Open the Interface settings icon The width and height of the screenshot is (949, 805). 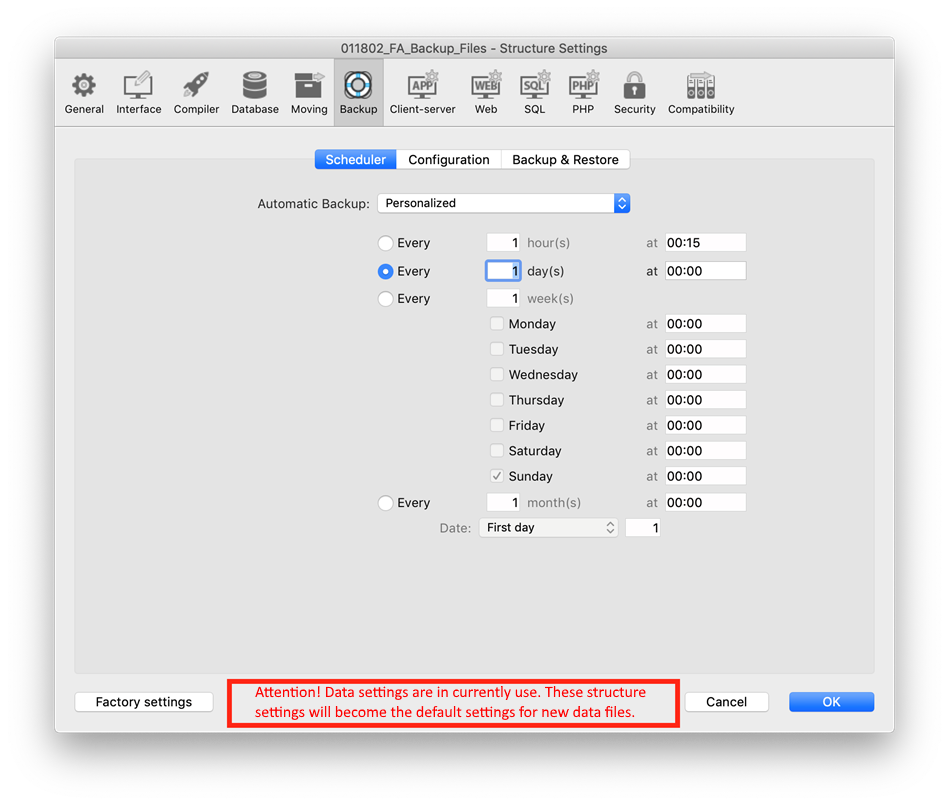click(x=138, y=93)
